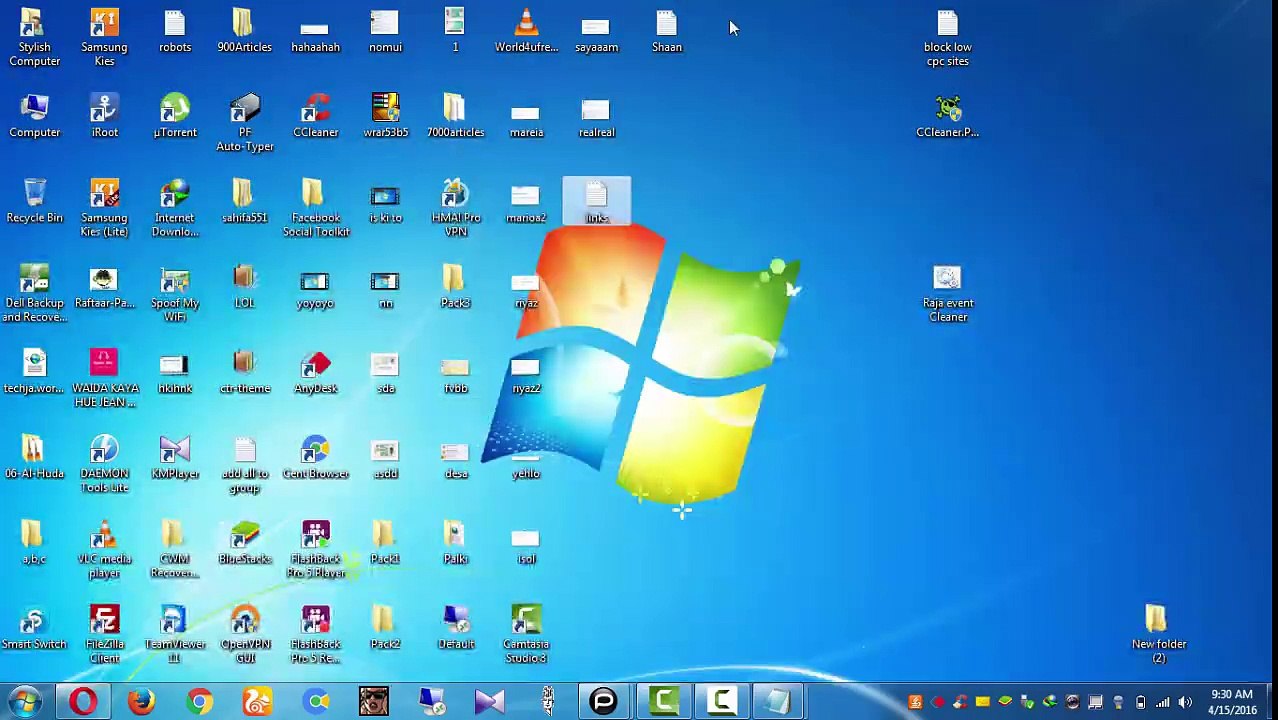The image size is (1278, 720).
Task: Open the LOL archive icon
Action: [x=245, y=286]
